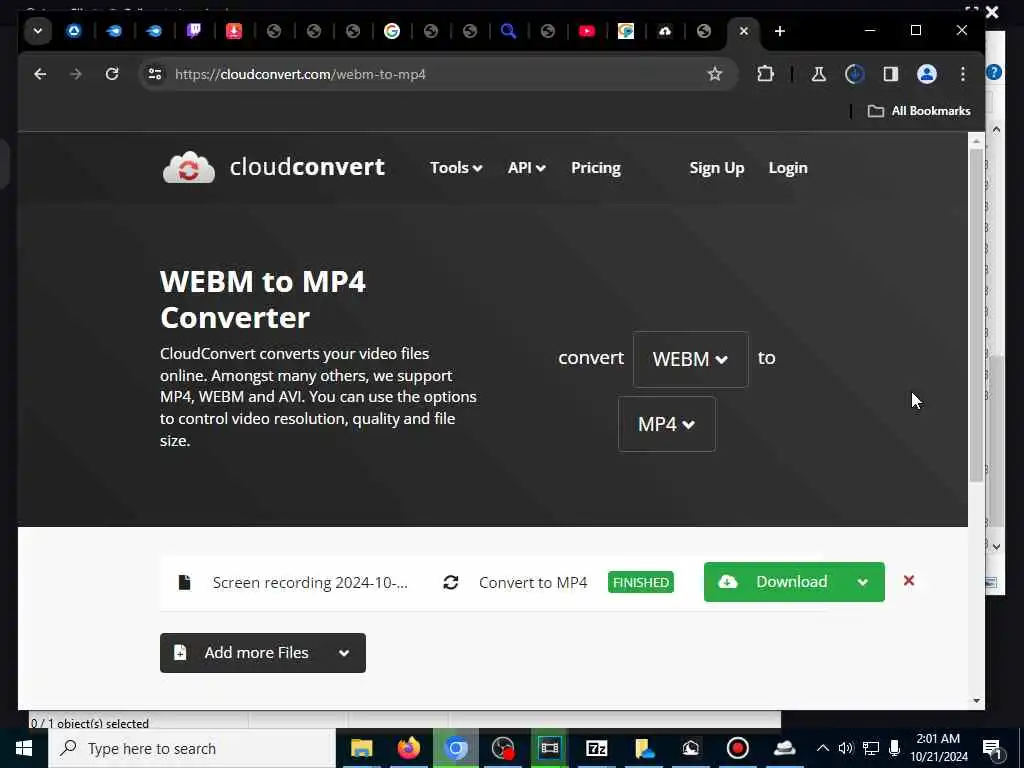Go back to previous page
The height and width of the screenshot is (768, 1024).
(40, 74)
